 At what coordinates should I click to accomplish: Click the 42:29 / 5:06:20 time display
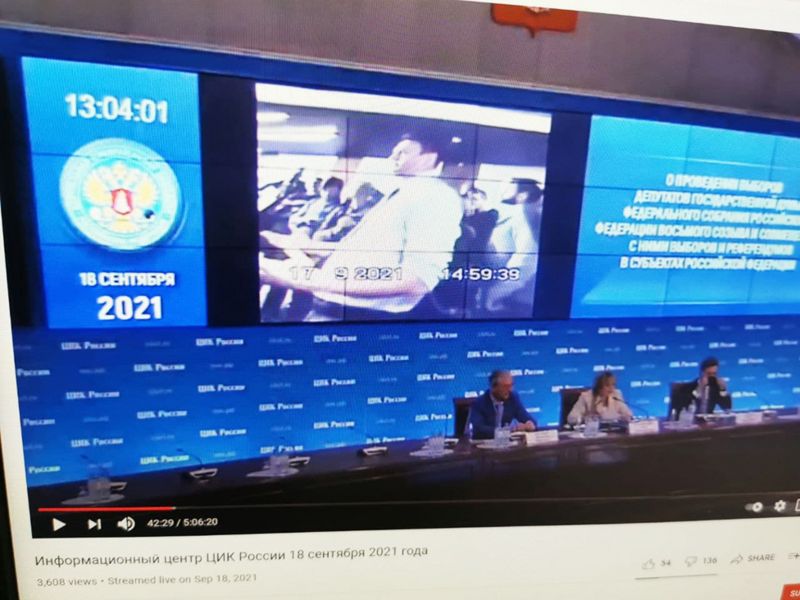click(x=182, y=522)
